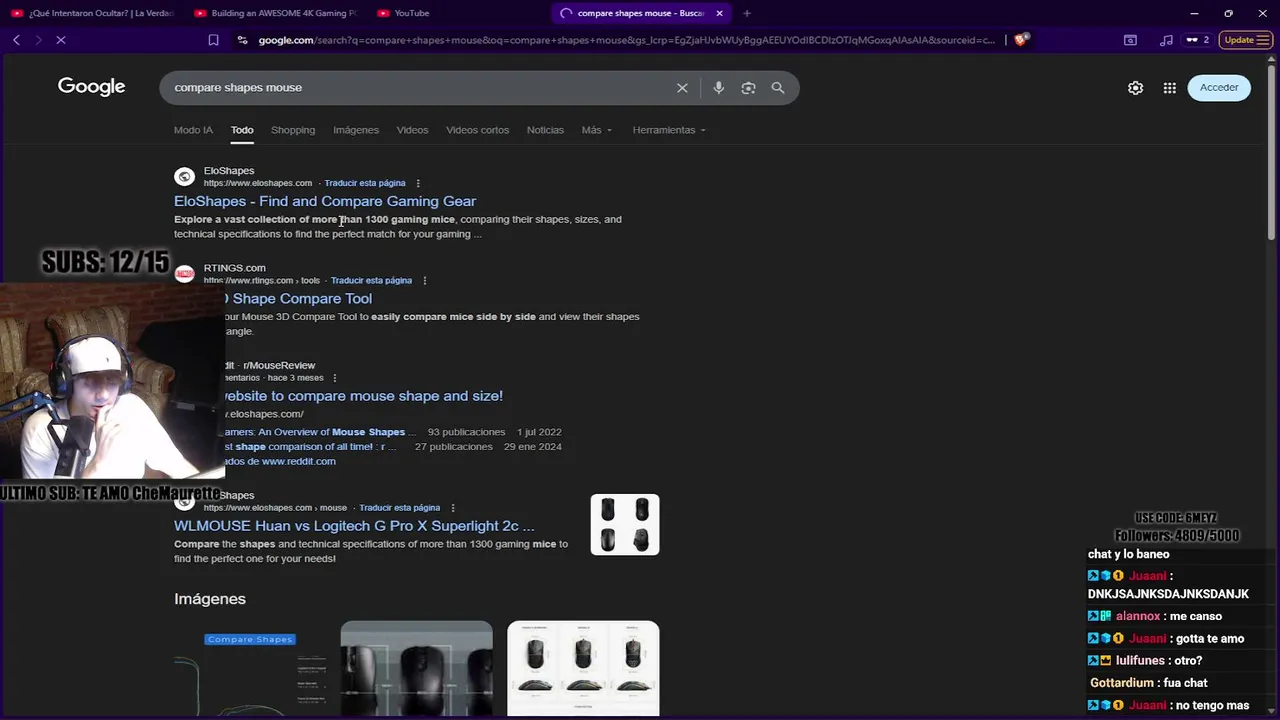1280x720 pixels.
Task: Open more options for Reddit result
Action: 335,378
